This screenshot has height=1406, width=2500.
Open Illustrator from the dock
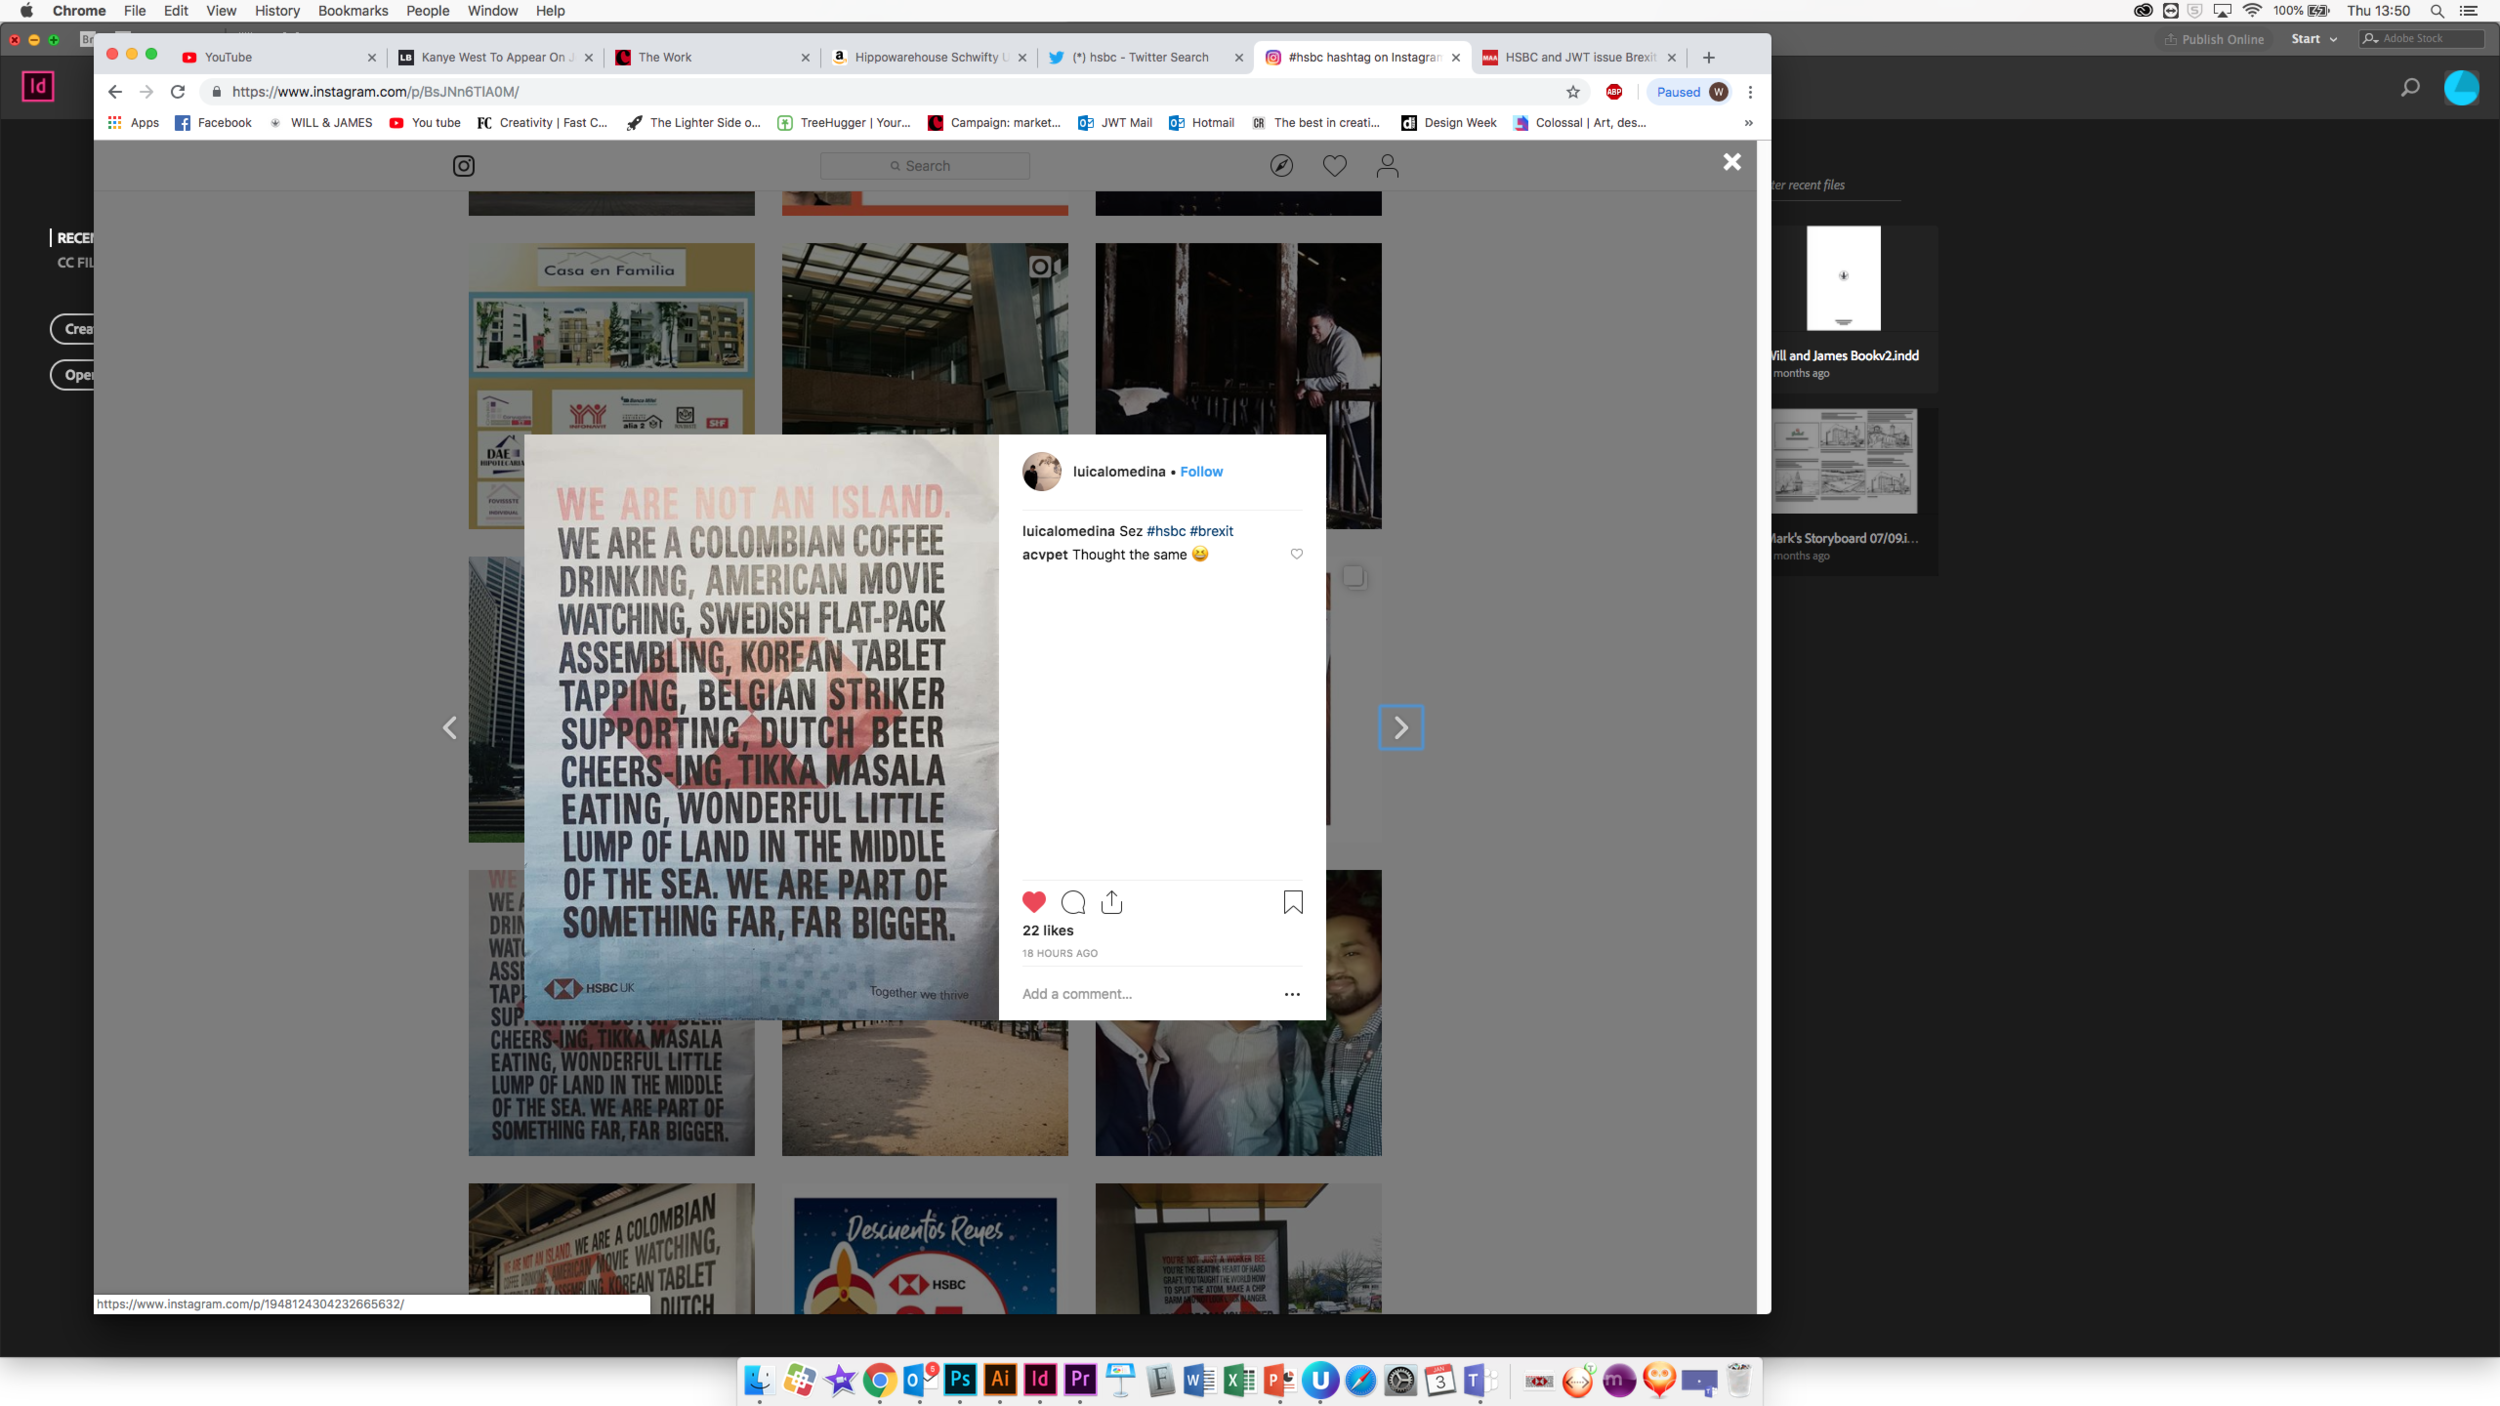tap(999, 1380)
